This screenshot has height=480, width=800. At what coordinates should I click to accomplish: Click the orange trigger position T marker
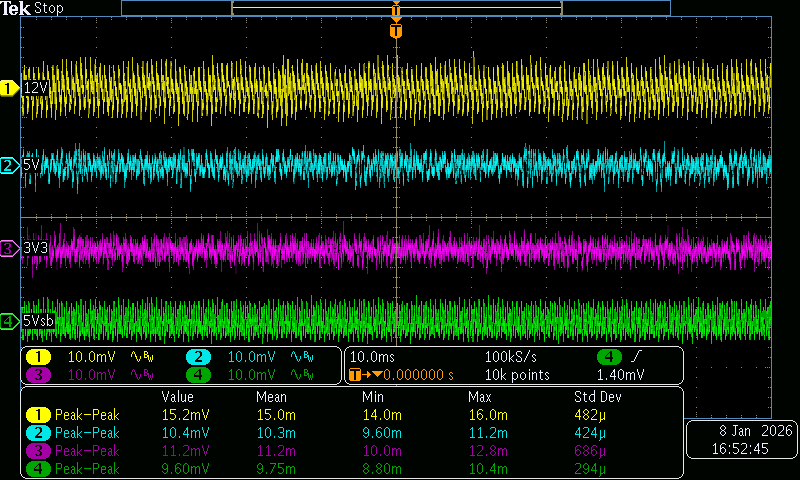pos(396,31)
